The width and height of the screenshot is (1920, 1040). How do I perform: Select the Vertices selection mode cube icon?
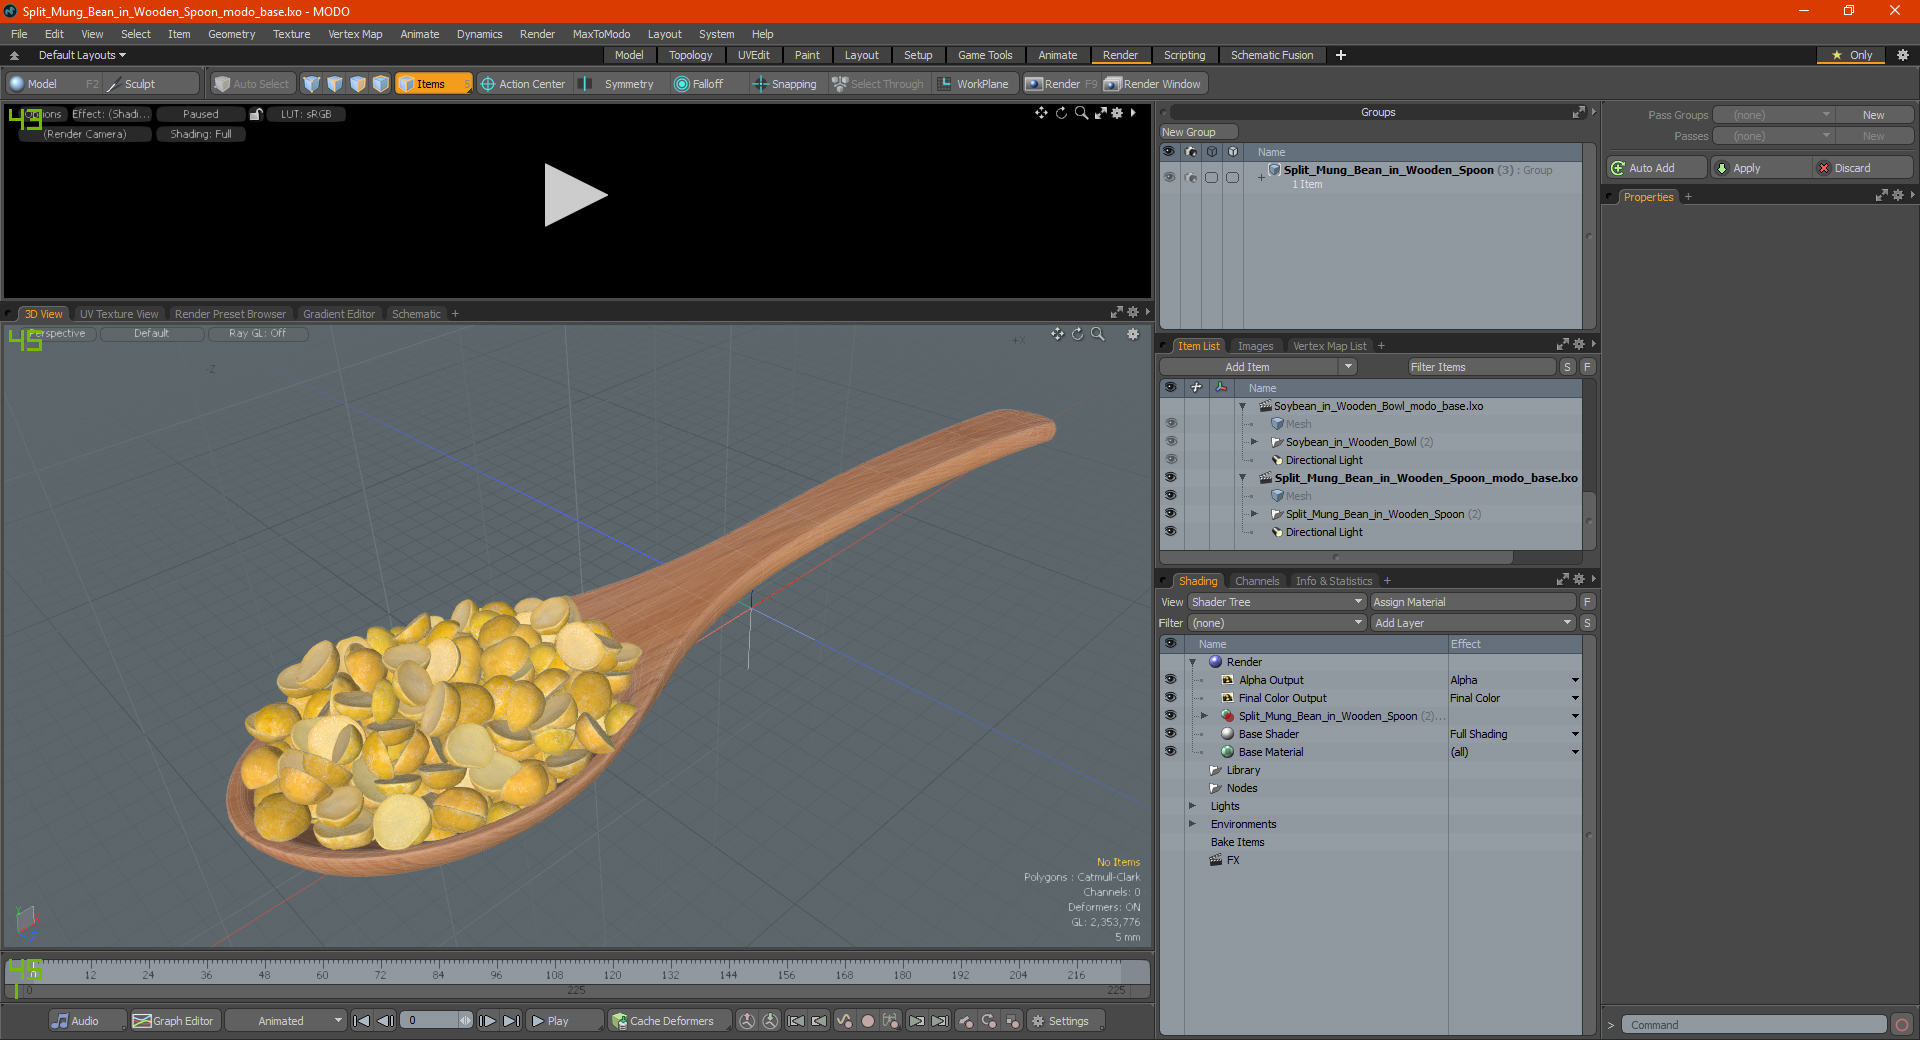(312, 84)
